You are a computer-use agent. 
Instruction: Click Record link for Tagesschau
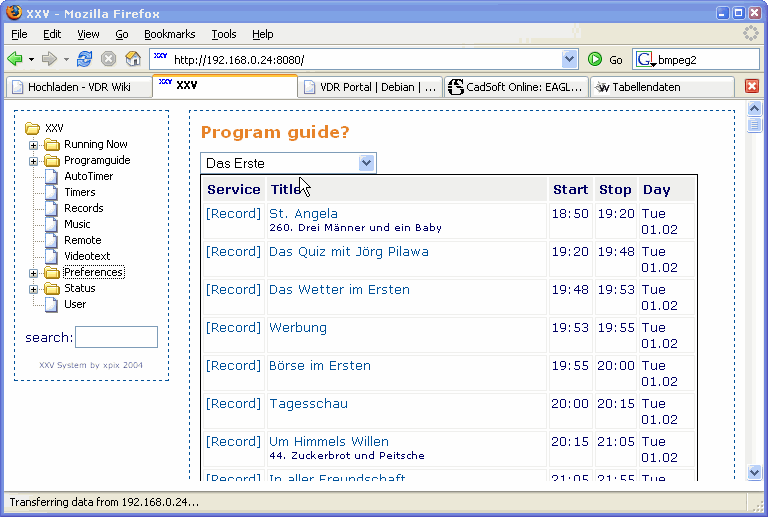(x=233, y=404)
